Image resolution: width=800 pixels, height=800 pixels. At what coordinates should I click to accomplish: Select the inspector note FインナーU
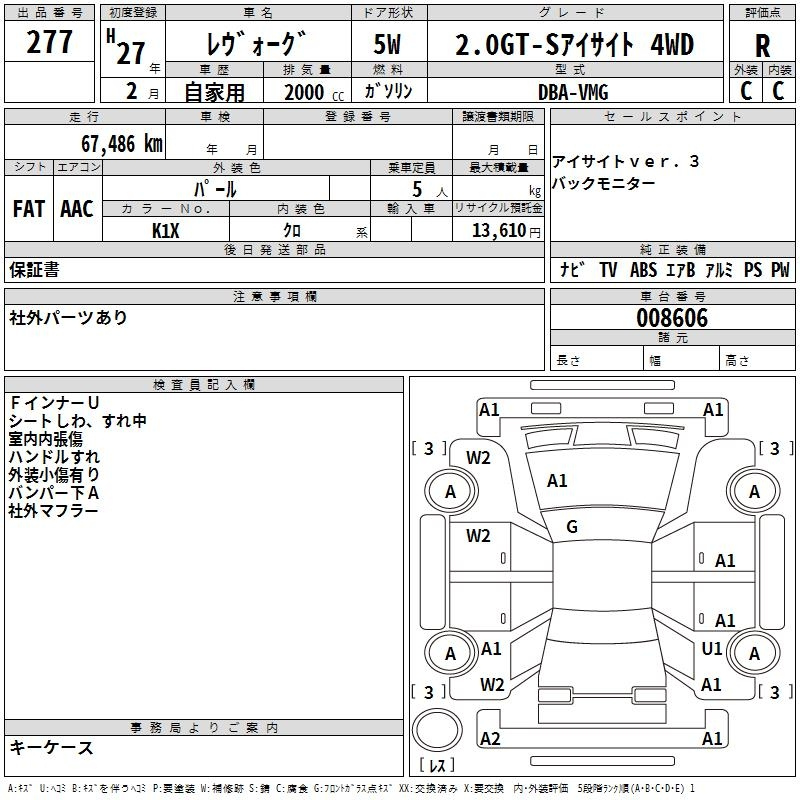54,403
